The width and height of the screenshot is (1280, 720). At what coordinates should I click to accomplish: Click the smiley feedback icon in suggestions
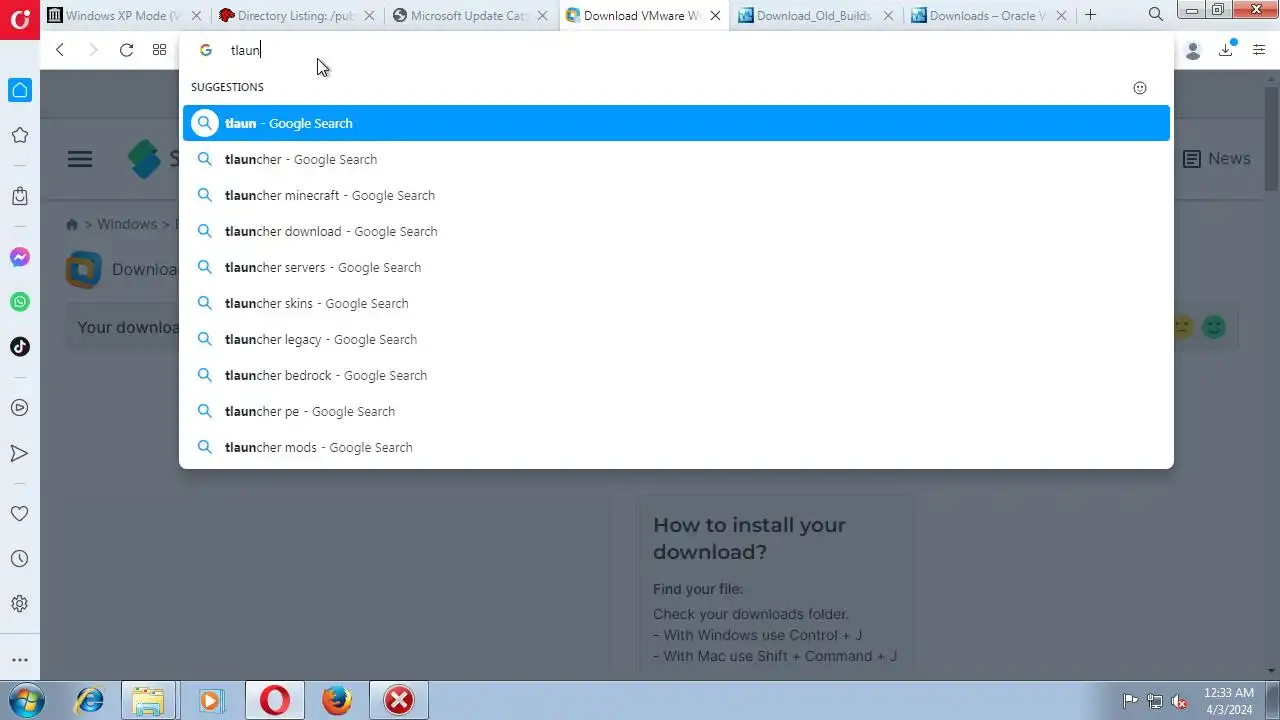pyautogui.click(x=1140, y=88)
